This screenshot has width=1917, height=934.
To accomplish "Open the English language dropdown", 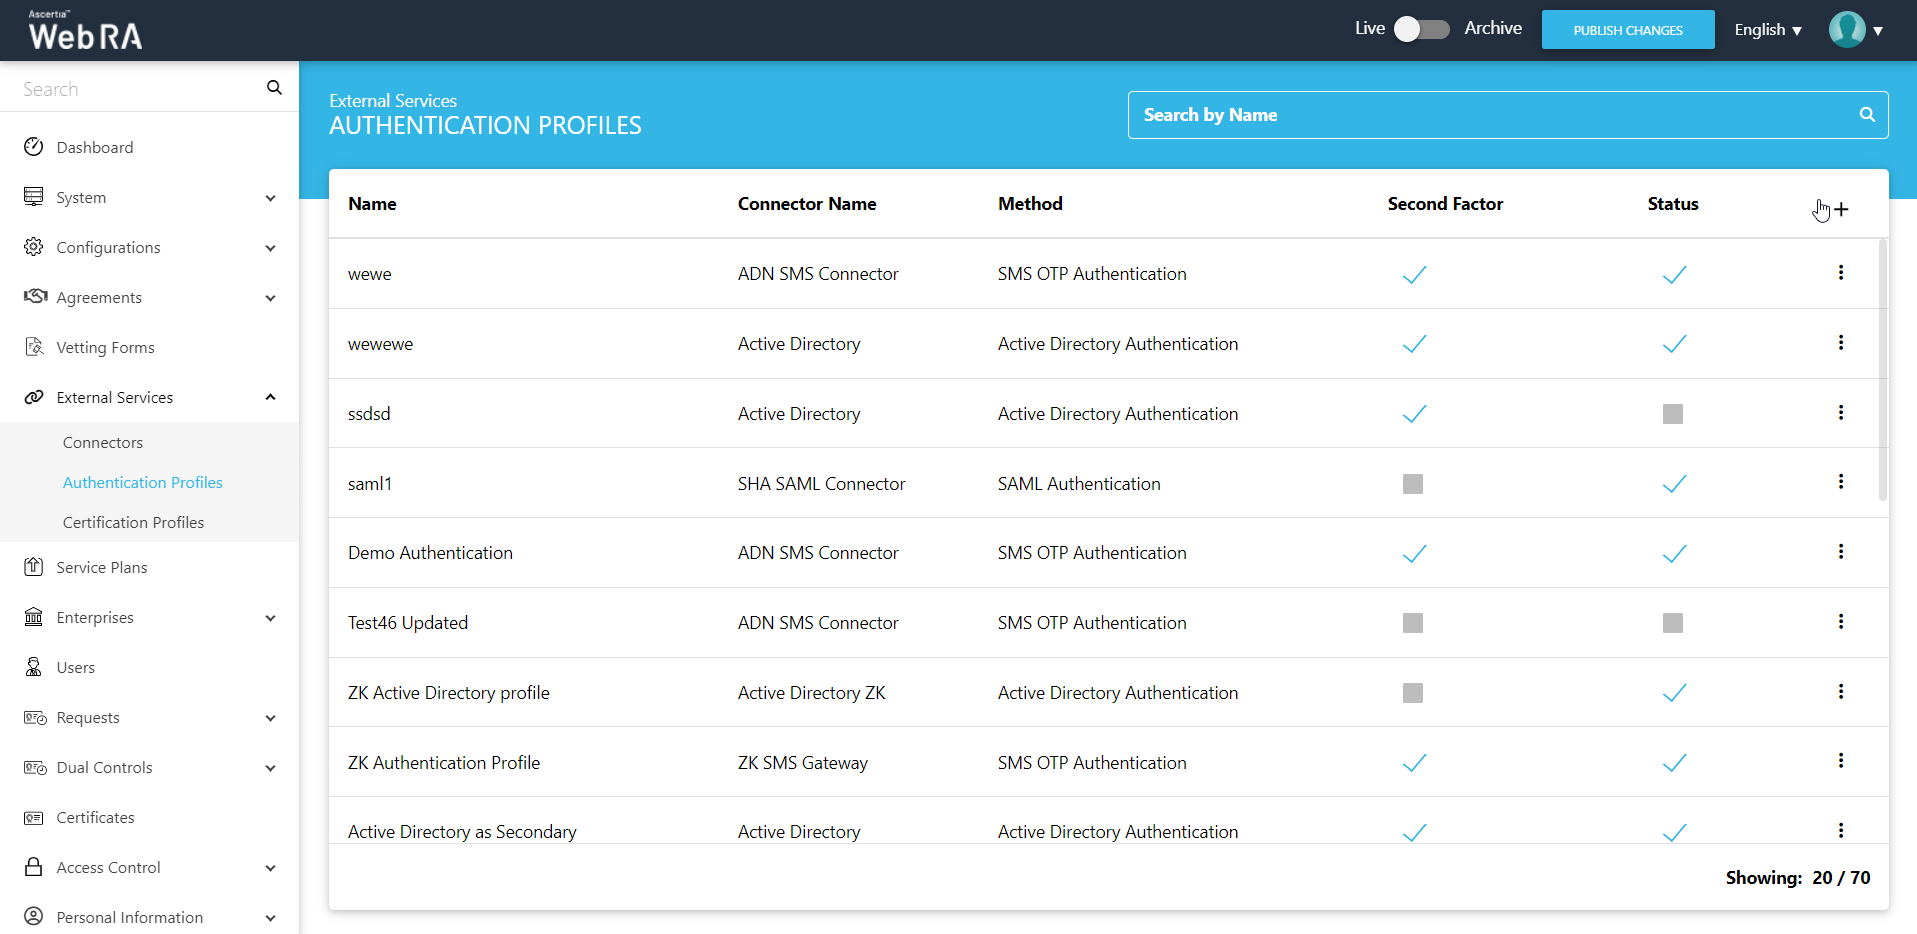I will tap(1767, 30).
